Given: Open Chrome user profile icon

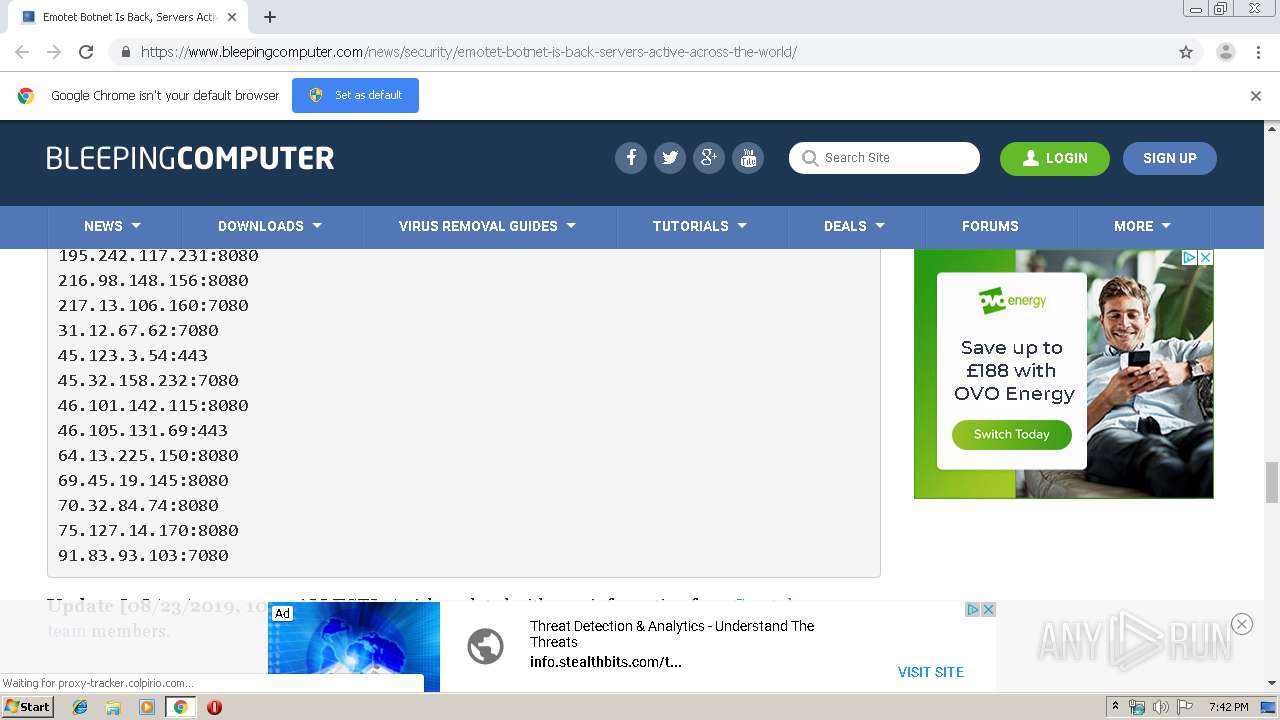Looking at the screenshot, I should (x=1226, y=52).
